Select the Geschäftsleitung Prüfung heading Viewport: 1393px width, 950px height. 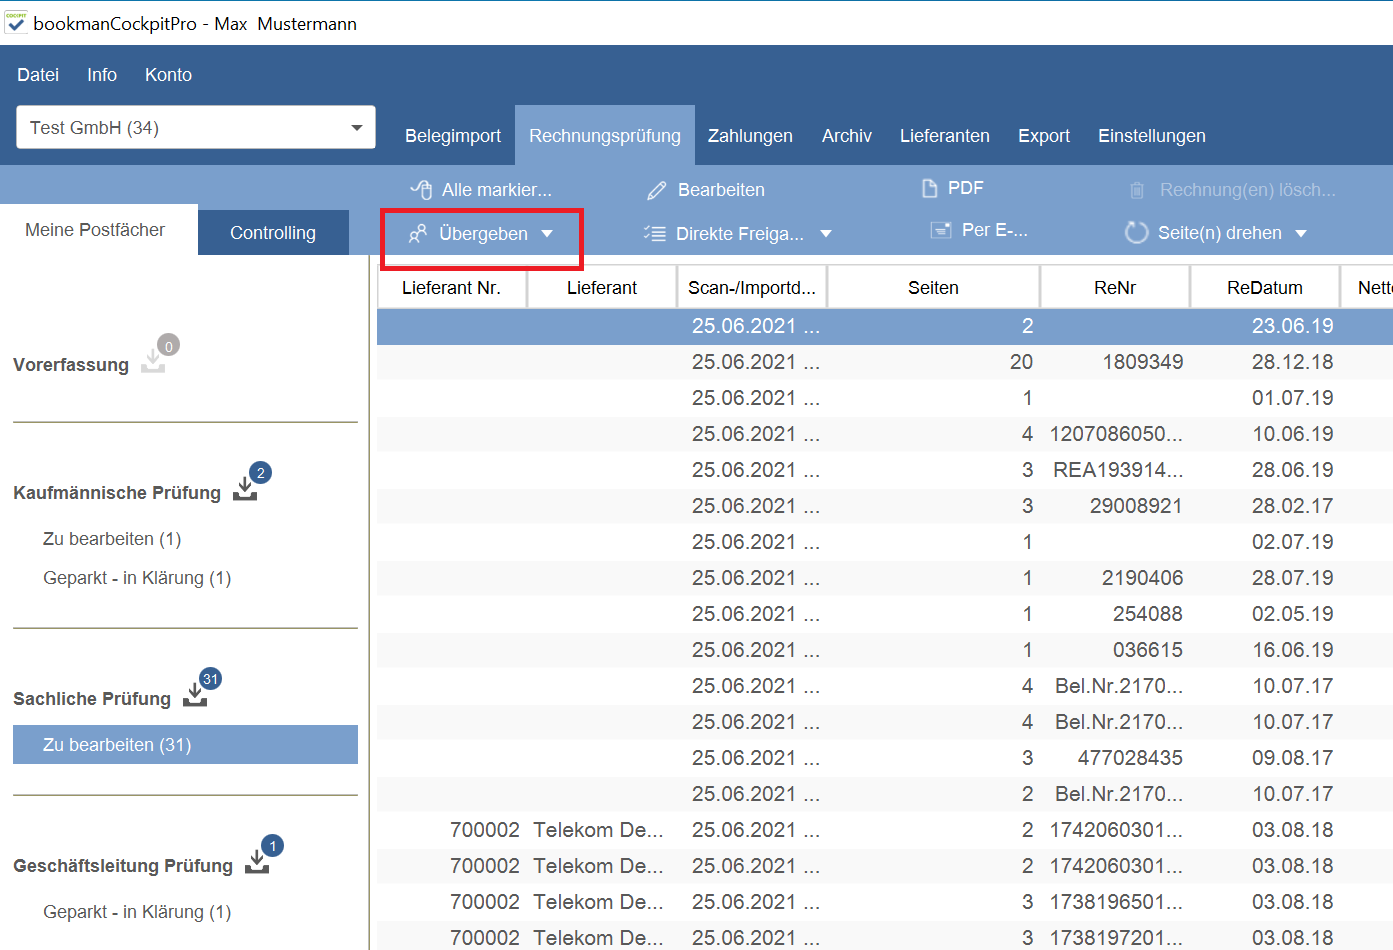tap(123, 866)
